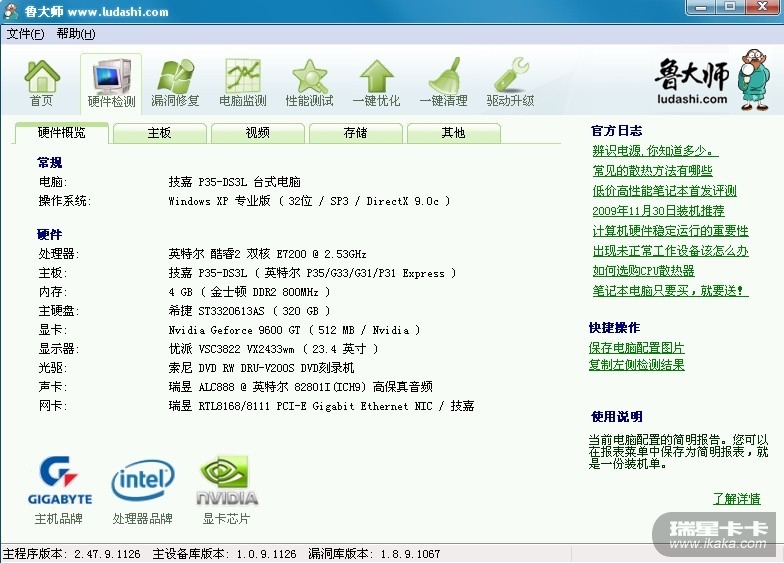Select the 技嘉 P35-DS3L 台式电脑 text
The width and height of the screenshot is (784, 563).
(234, 182)
